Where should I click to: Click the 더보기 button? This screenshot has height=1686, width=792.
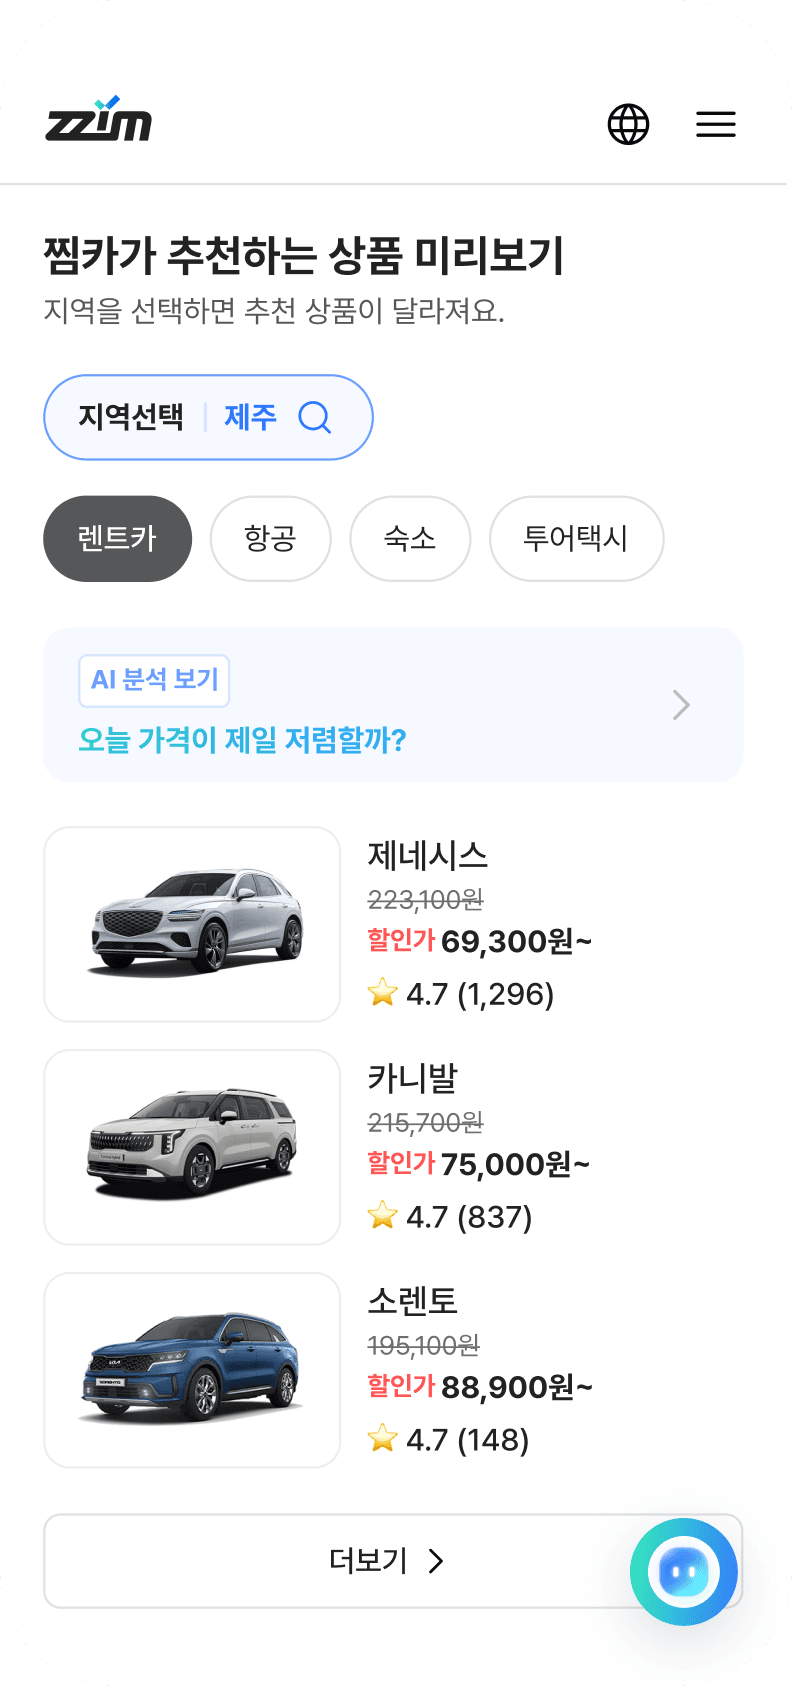[393, 1560]
